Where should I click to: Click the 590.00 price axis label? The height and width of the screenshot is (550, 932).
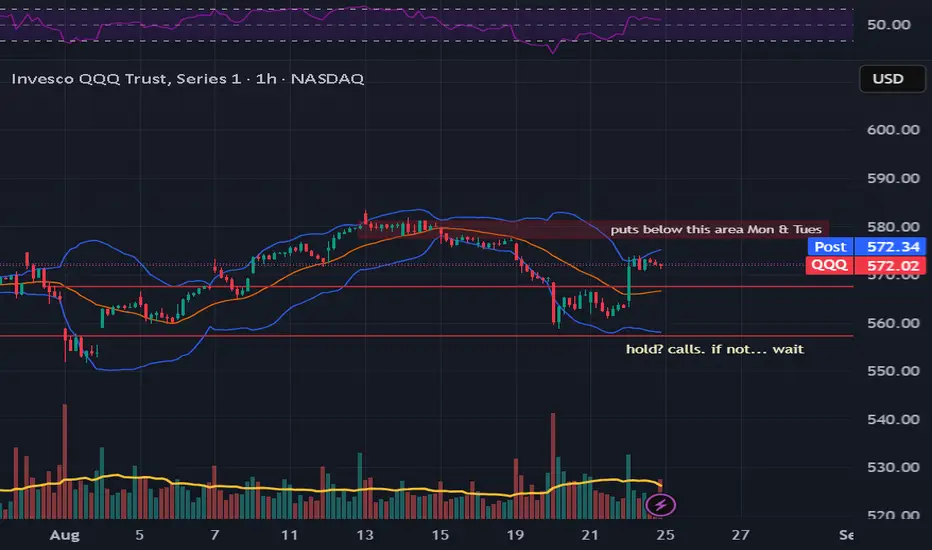point(893,178)
